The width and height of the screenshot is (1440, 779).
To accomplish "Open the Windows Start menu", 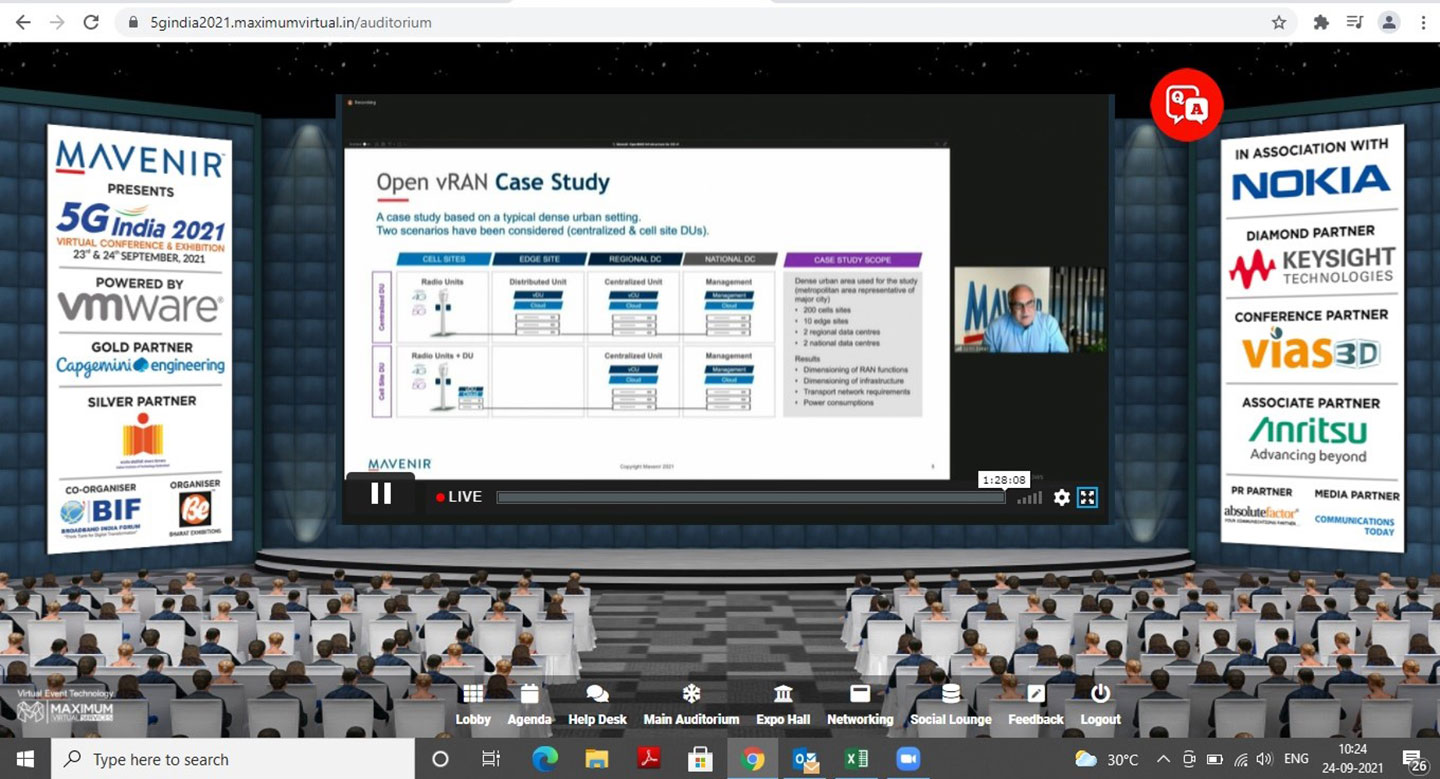I will (x=25, y=759).
